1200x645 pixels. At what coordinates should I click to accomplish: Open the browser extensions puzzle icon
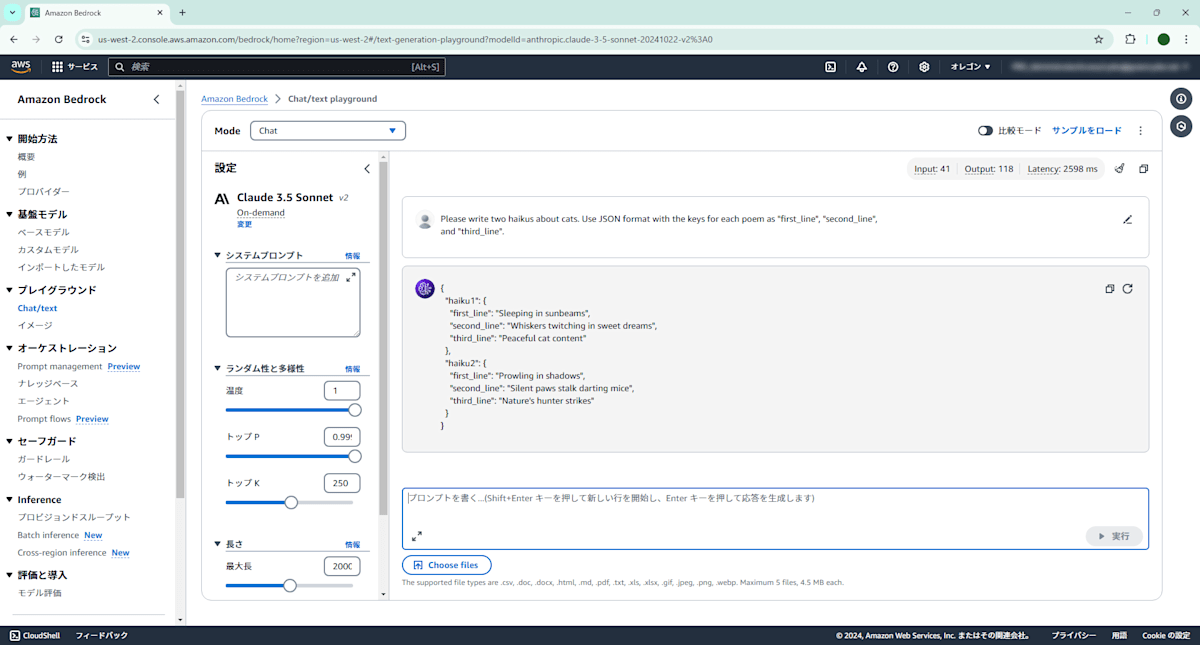point(1130,39)
